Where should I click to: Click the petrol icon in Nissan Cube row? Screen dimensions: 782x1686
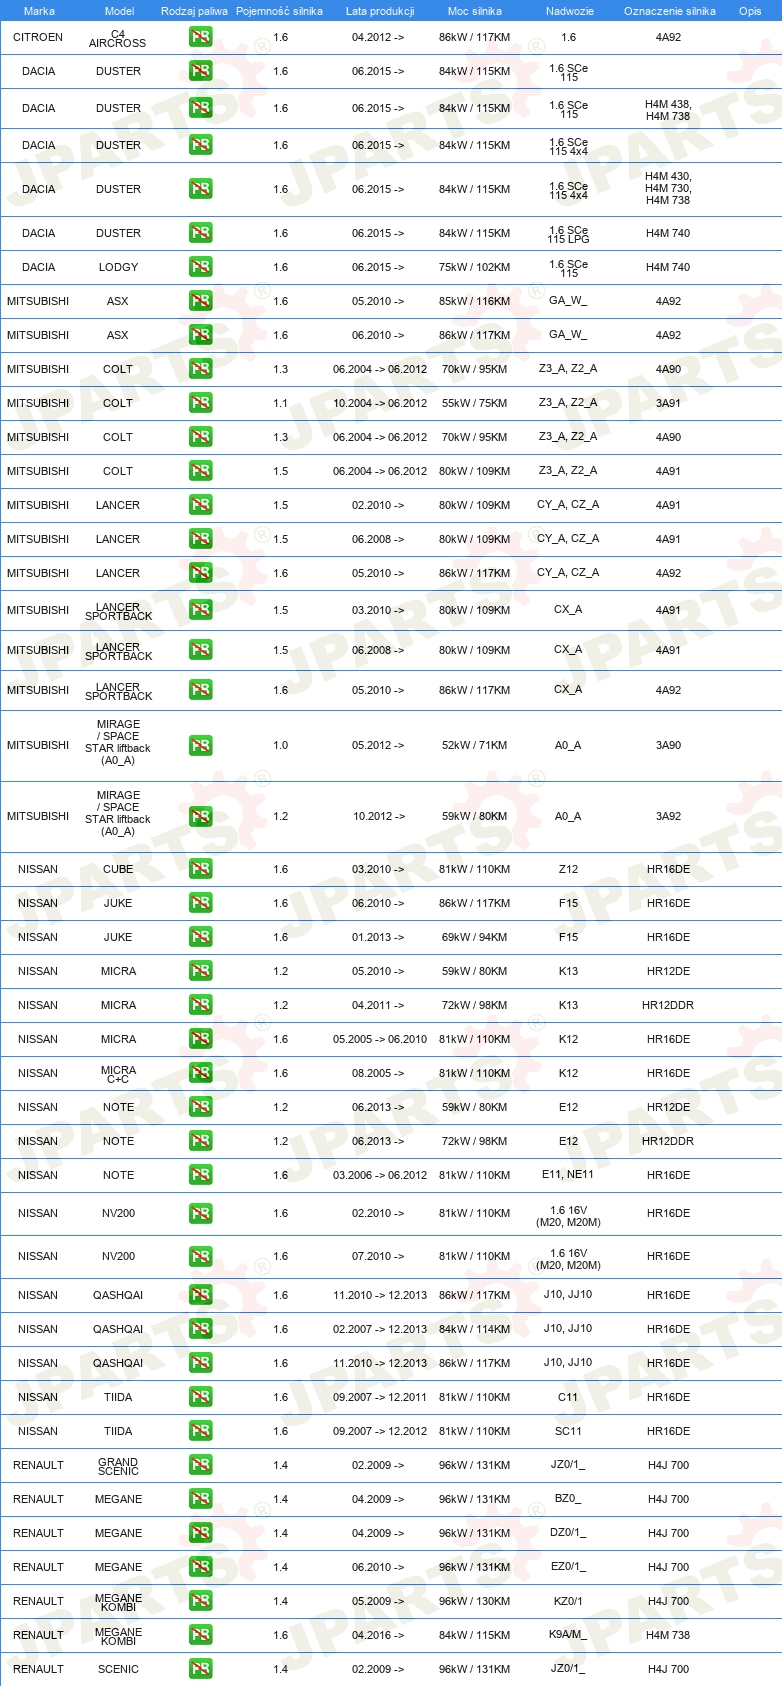tap(200, 869)
